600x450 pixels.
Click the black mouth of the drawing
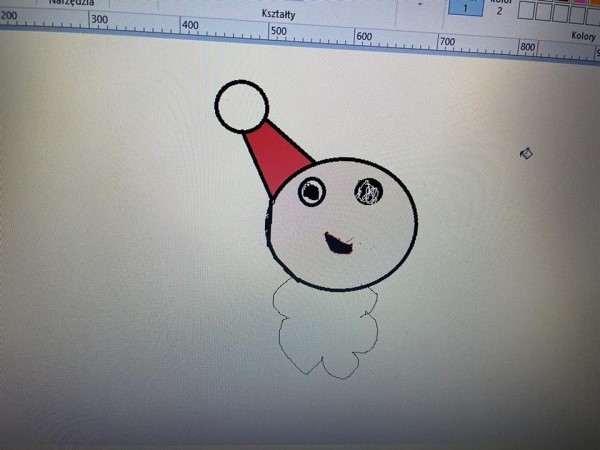click(337, 244)
